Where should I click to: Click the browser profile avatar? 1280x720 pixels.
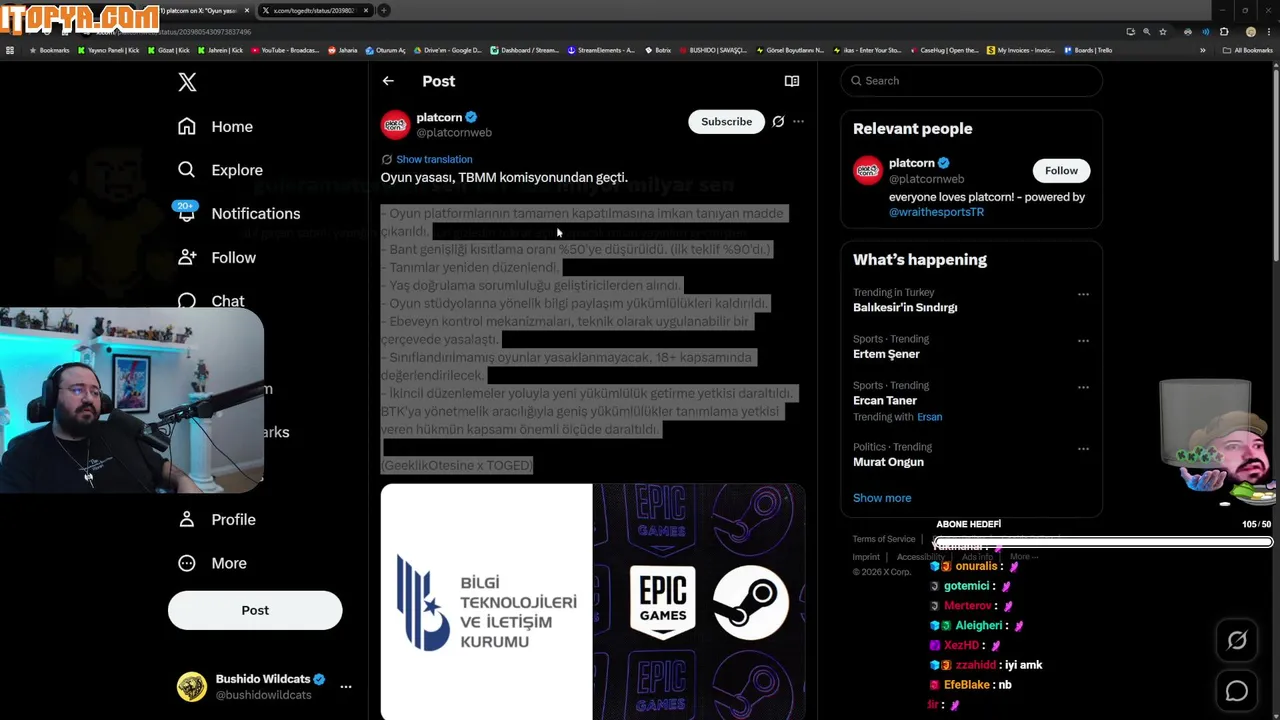click(x=1250, y=32)
